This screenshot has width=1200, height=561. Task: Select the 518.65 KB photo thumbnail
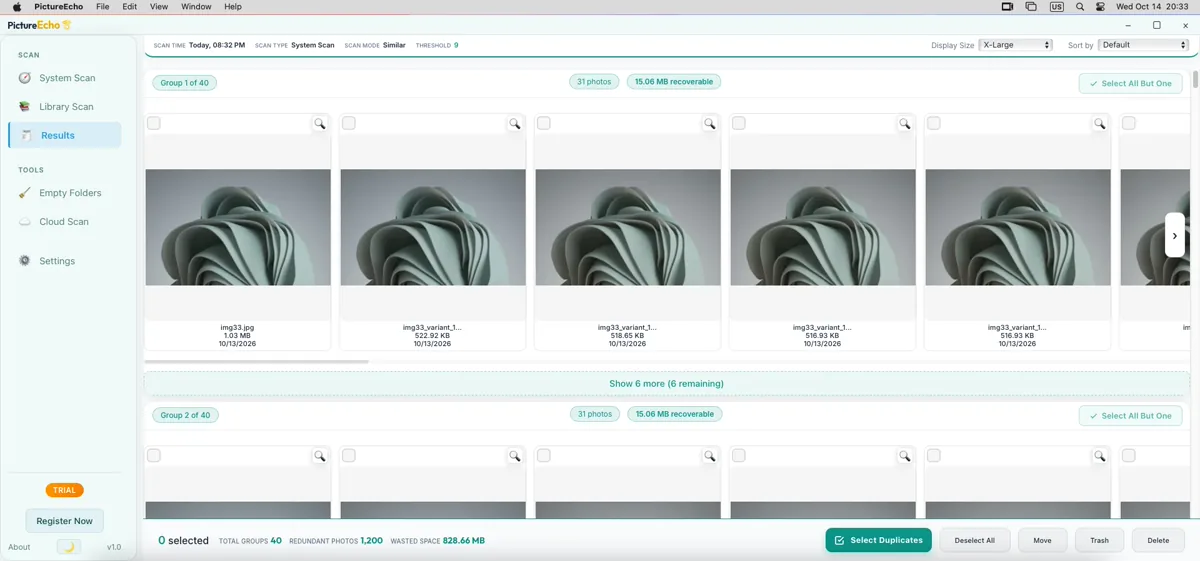pos(628,227)
